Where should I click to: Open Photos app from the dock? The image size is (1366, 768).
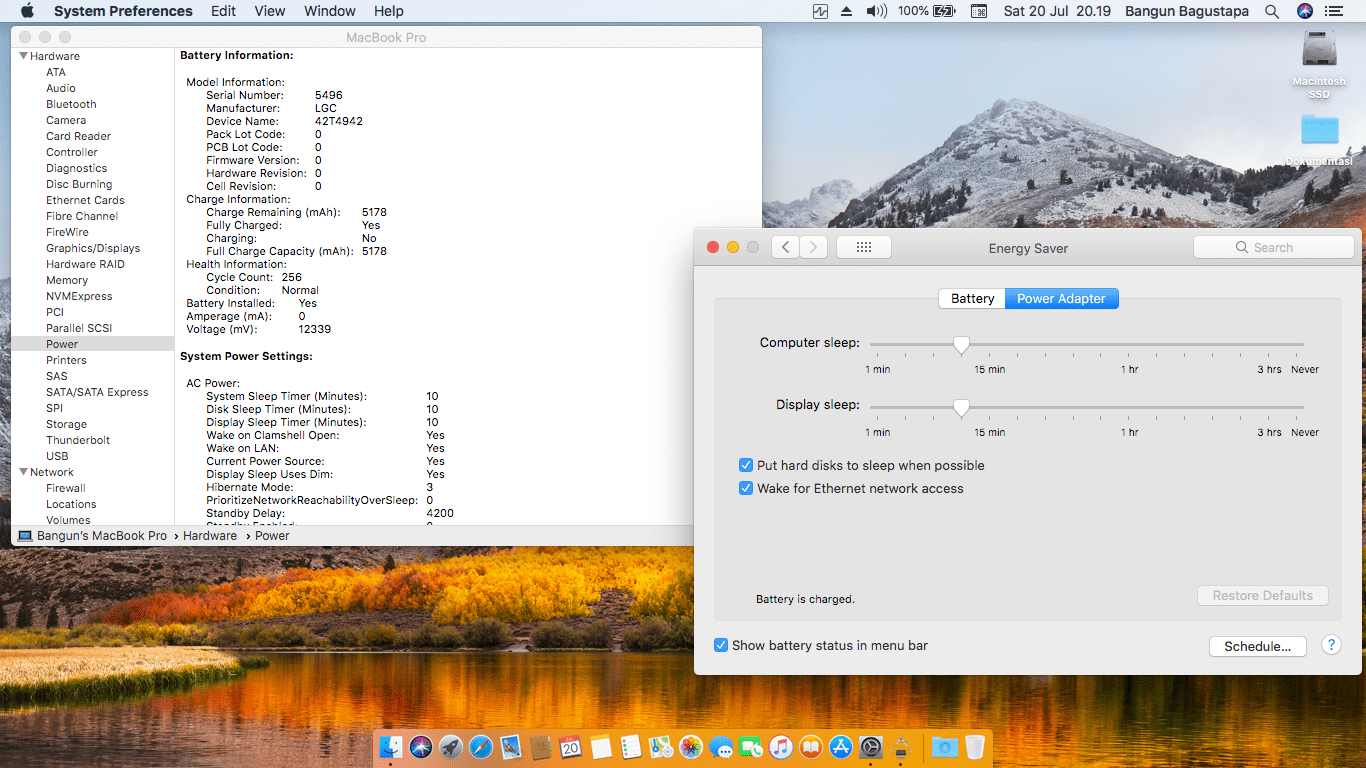point(691,747)
